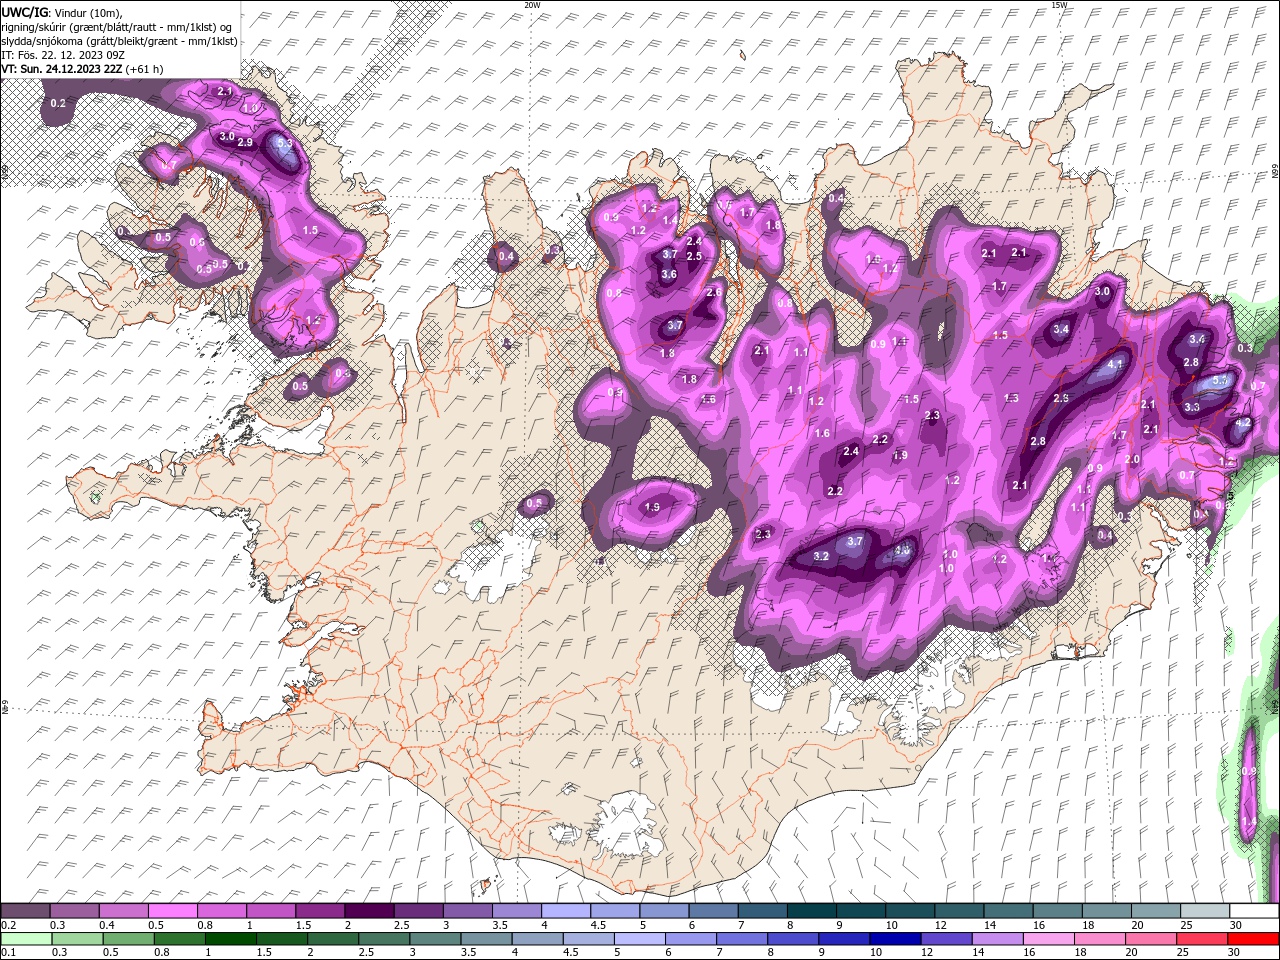Click the bright red 30 swatch in lower legend row
This screenshot has width=1280, height=960.
(x=1254, y=939)
